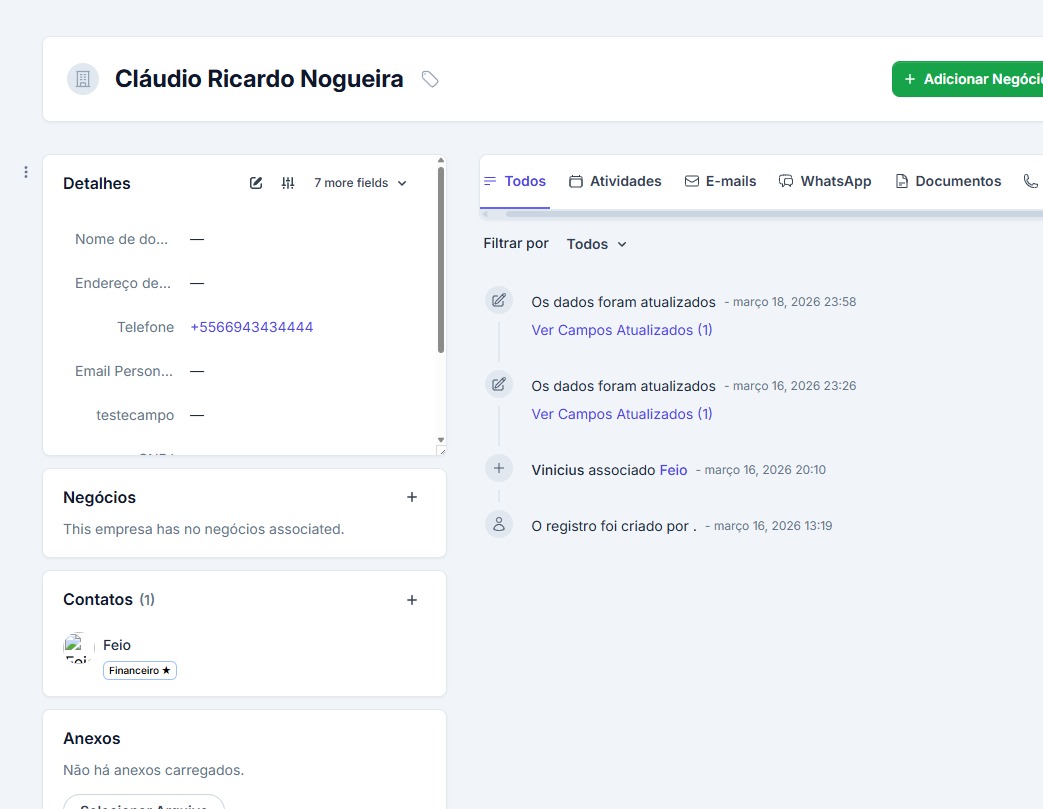Expand the 7 more fields dropdown
The height and width of the screenshot is (809, 1043).
(x=360, y=183)
